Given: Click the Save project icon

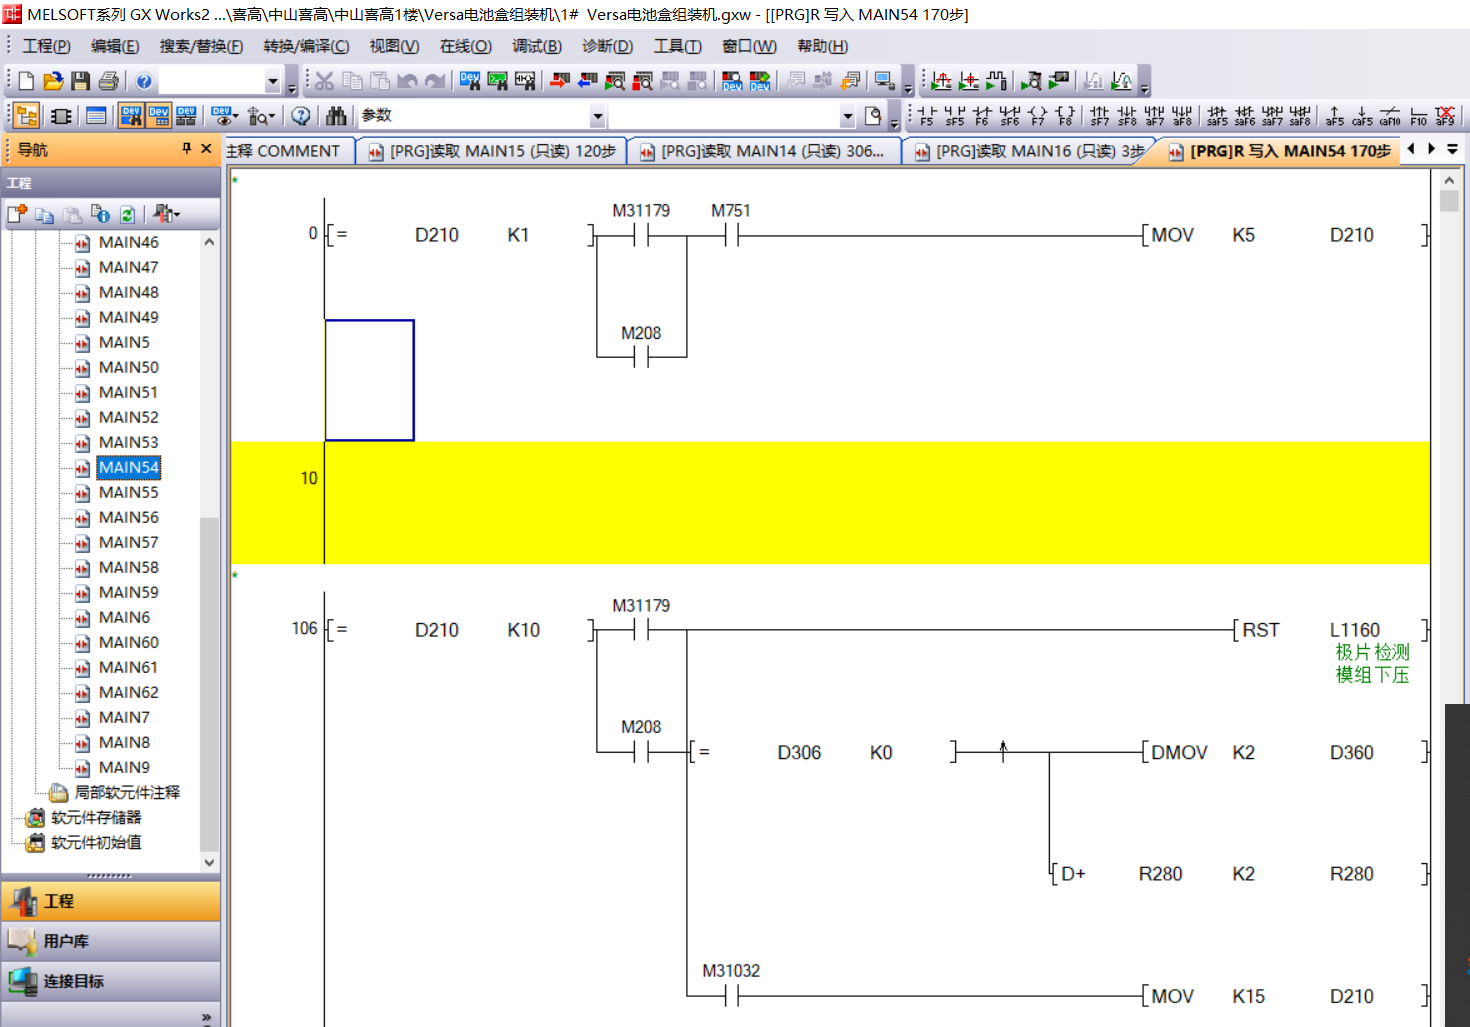Looking at the screenshot, I should pos(81,81).
